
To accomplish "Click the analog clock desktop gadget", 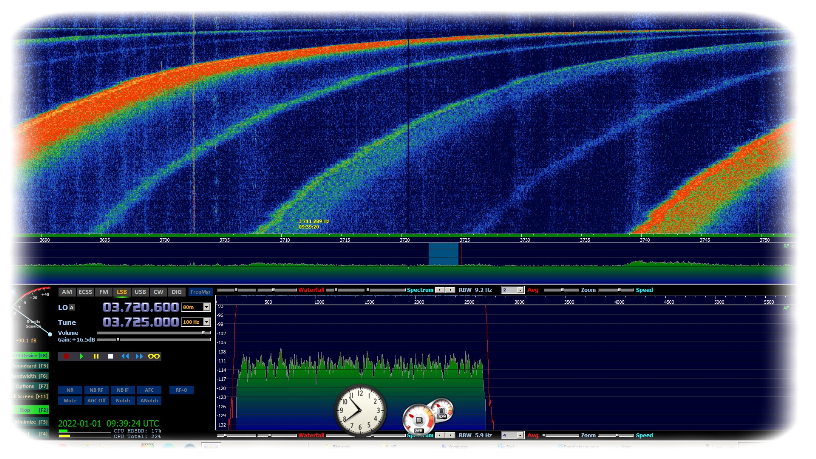I will point(360,410).
